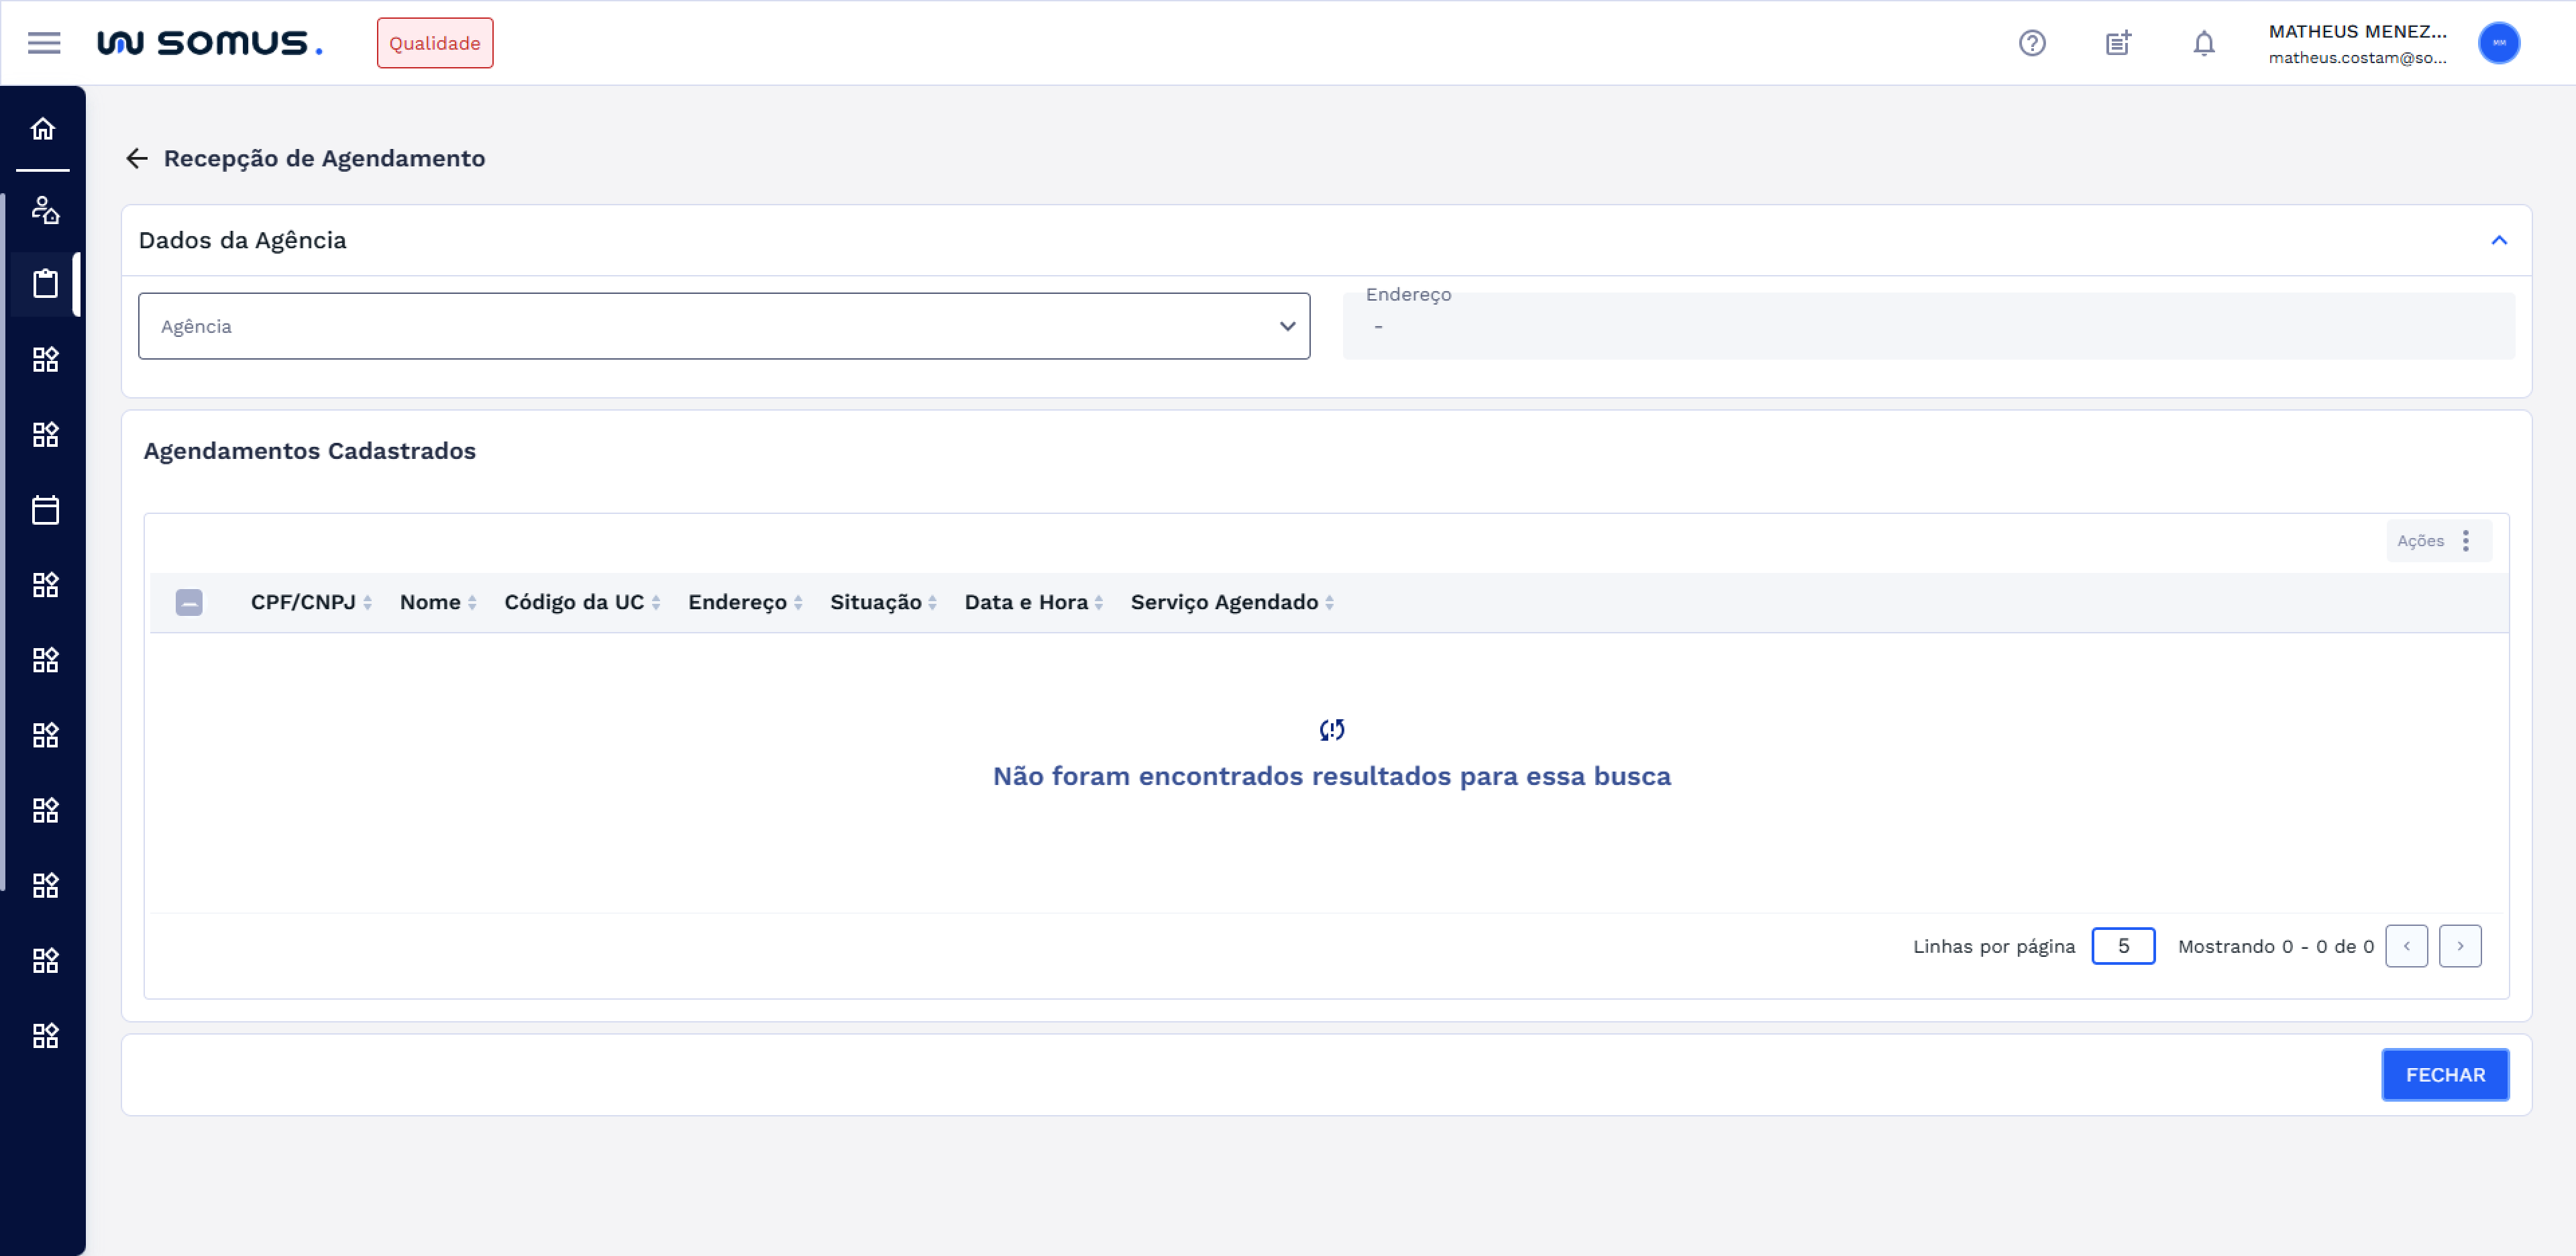The height and width of the screenshot is (1256, 2576).
Task: Click the user avatar circle
Action: click(x=2498, y=43)
